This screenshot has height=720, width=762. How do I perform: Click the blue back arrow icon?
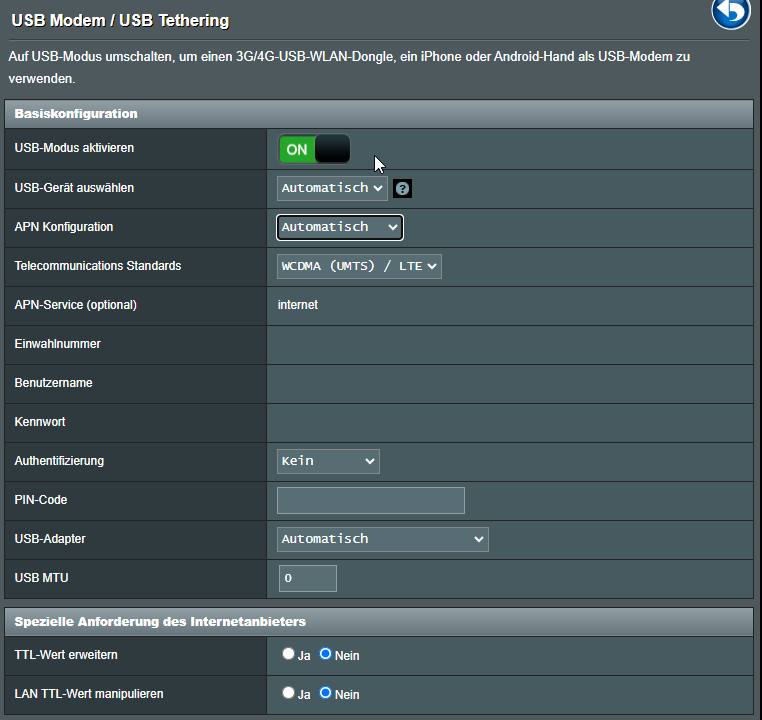730,12
